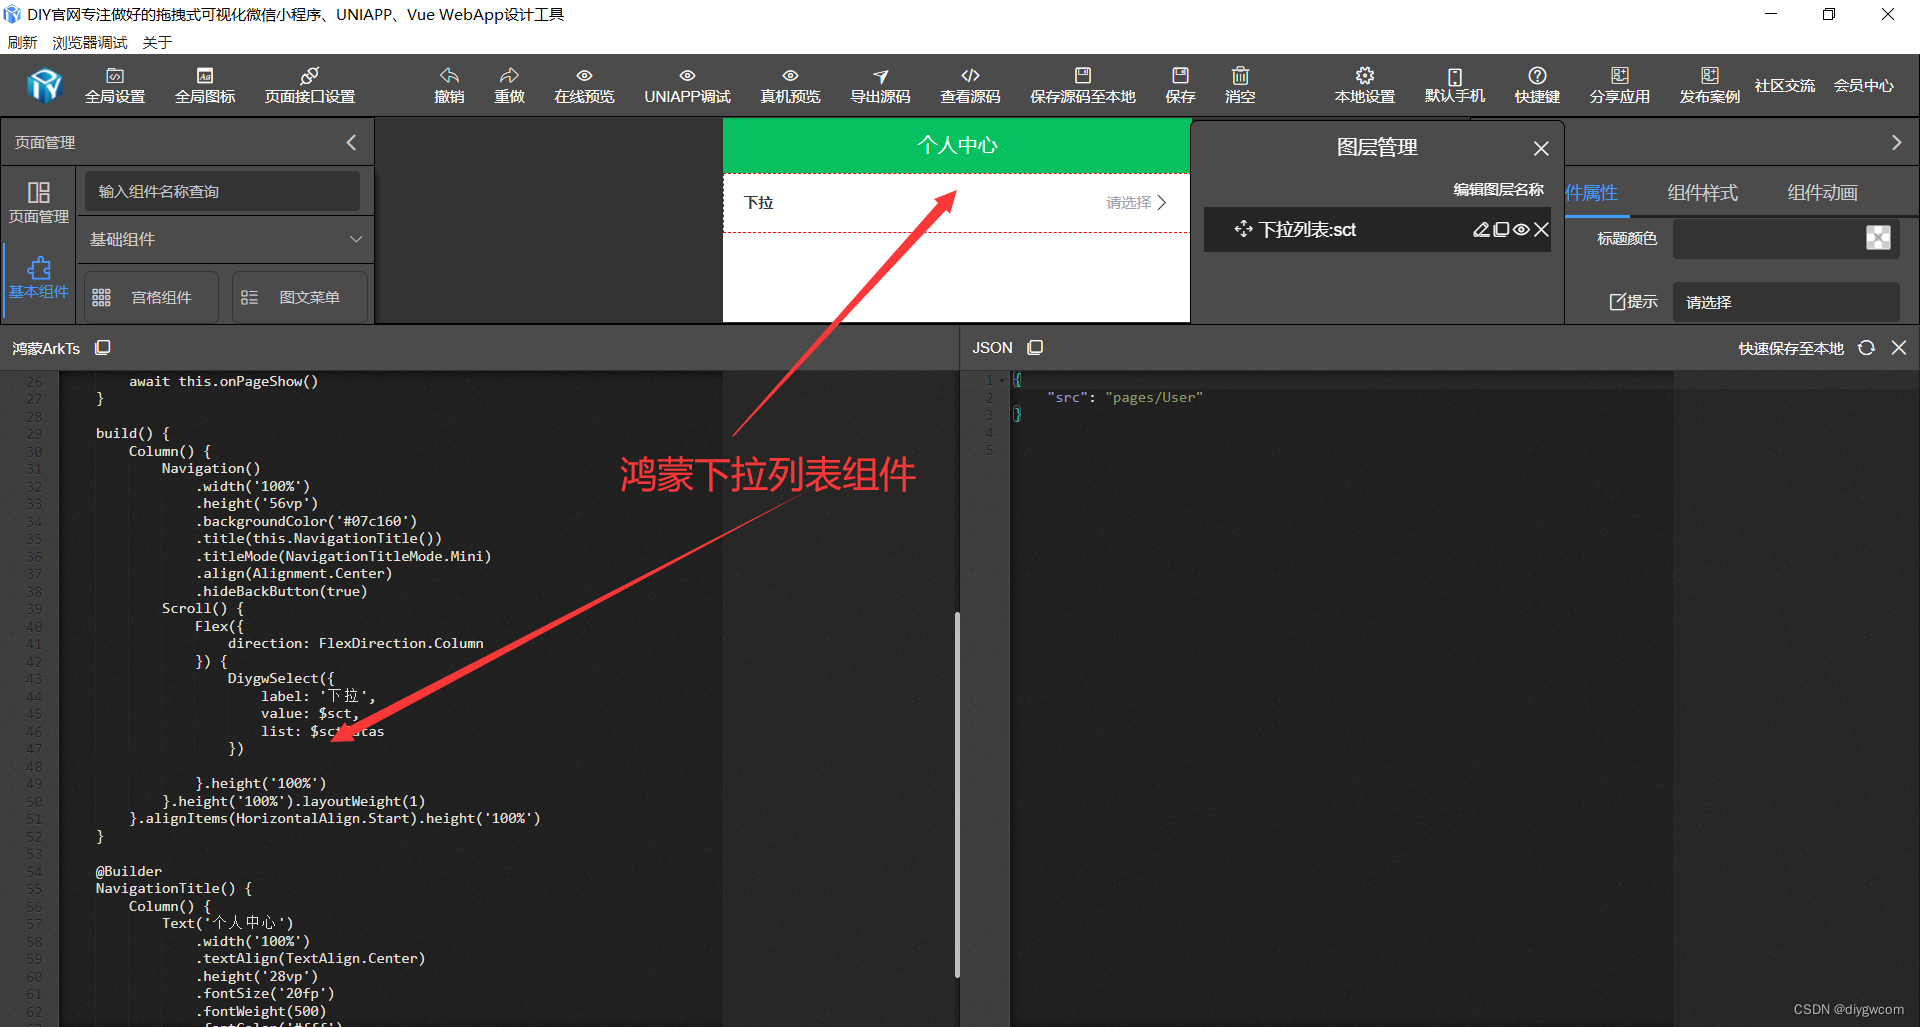1920x1027 pixels.
Task: Select the 组件属性 tab
Action: [x=1592, y=192]
